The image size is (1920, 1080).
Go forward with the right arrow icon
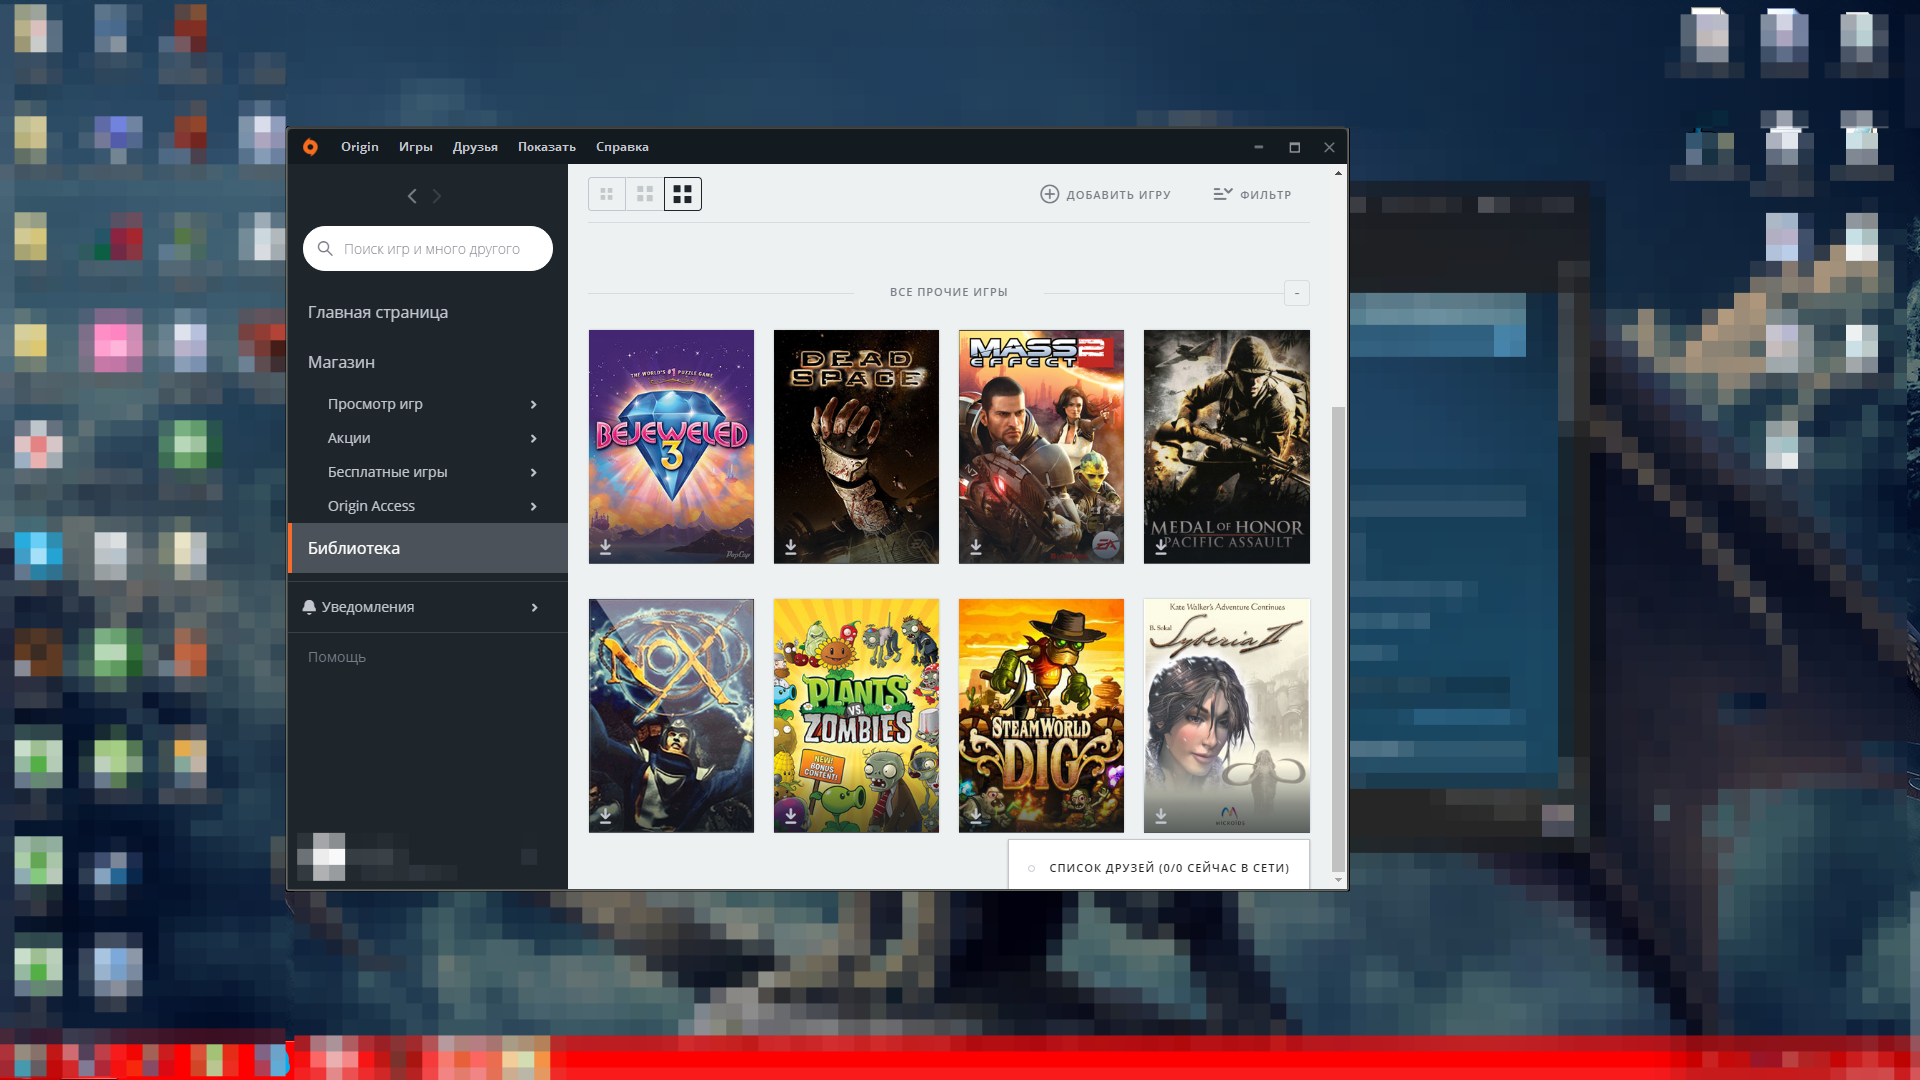[437, 196]
